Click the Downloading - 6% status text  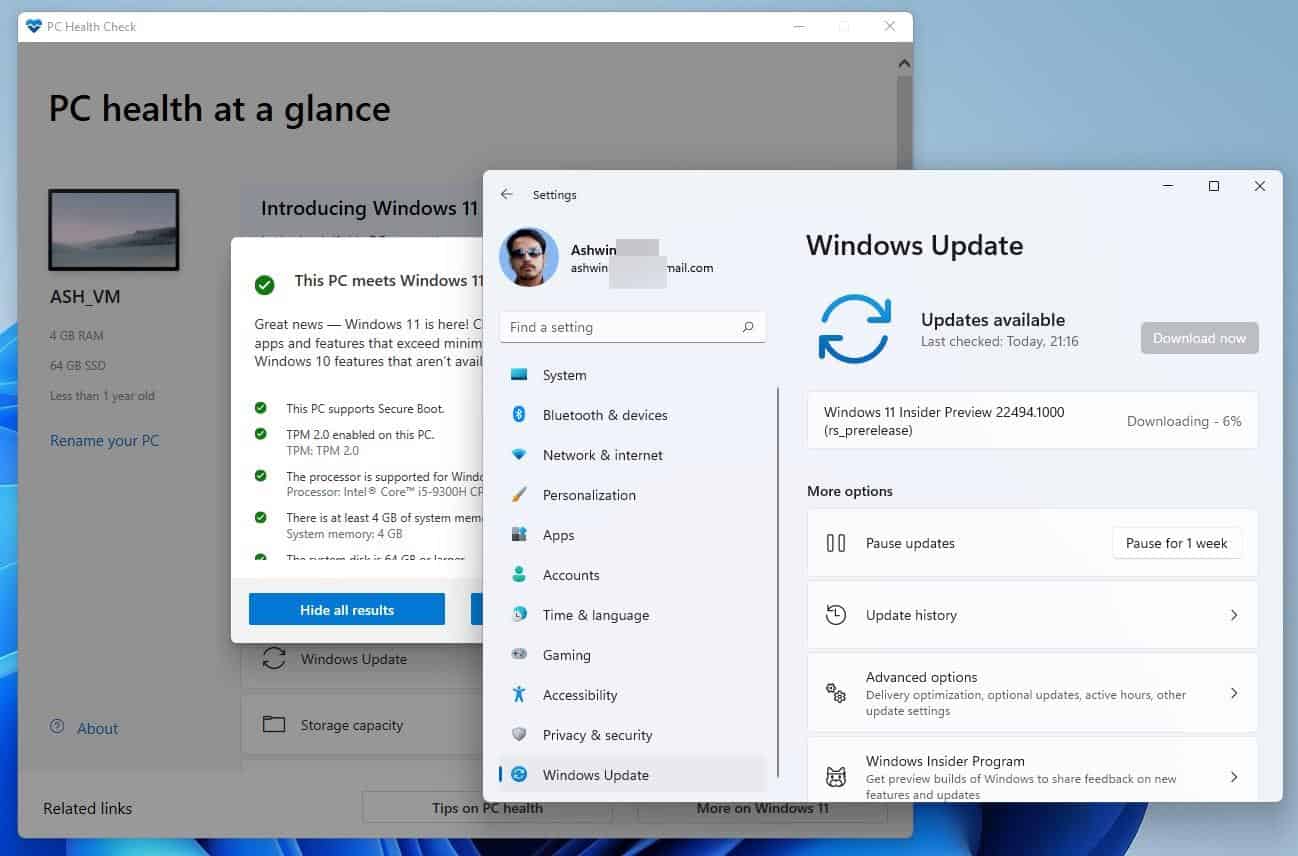point(1184,421)
